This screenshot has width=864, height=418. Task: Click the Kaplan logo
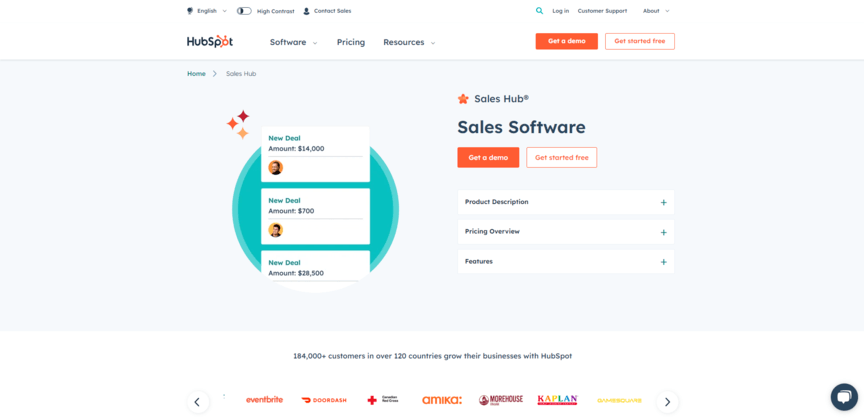[558, 400]
